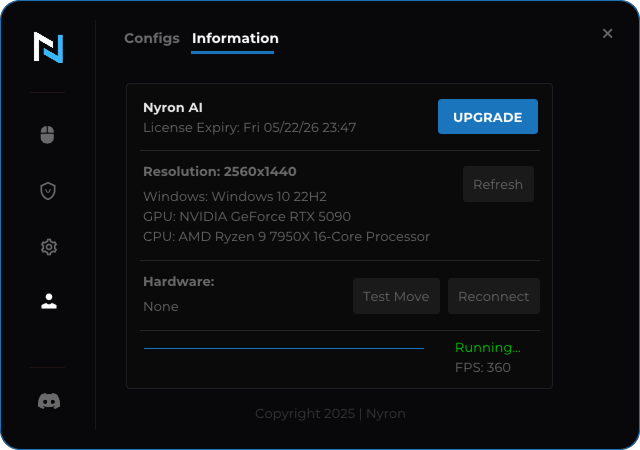Click the Nyron AI title text
Viewport: 640px width, 450px height.
pyautogui.click(x=173, y=107)
